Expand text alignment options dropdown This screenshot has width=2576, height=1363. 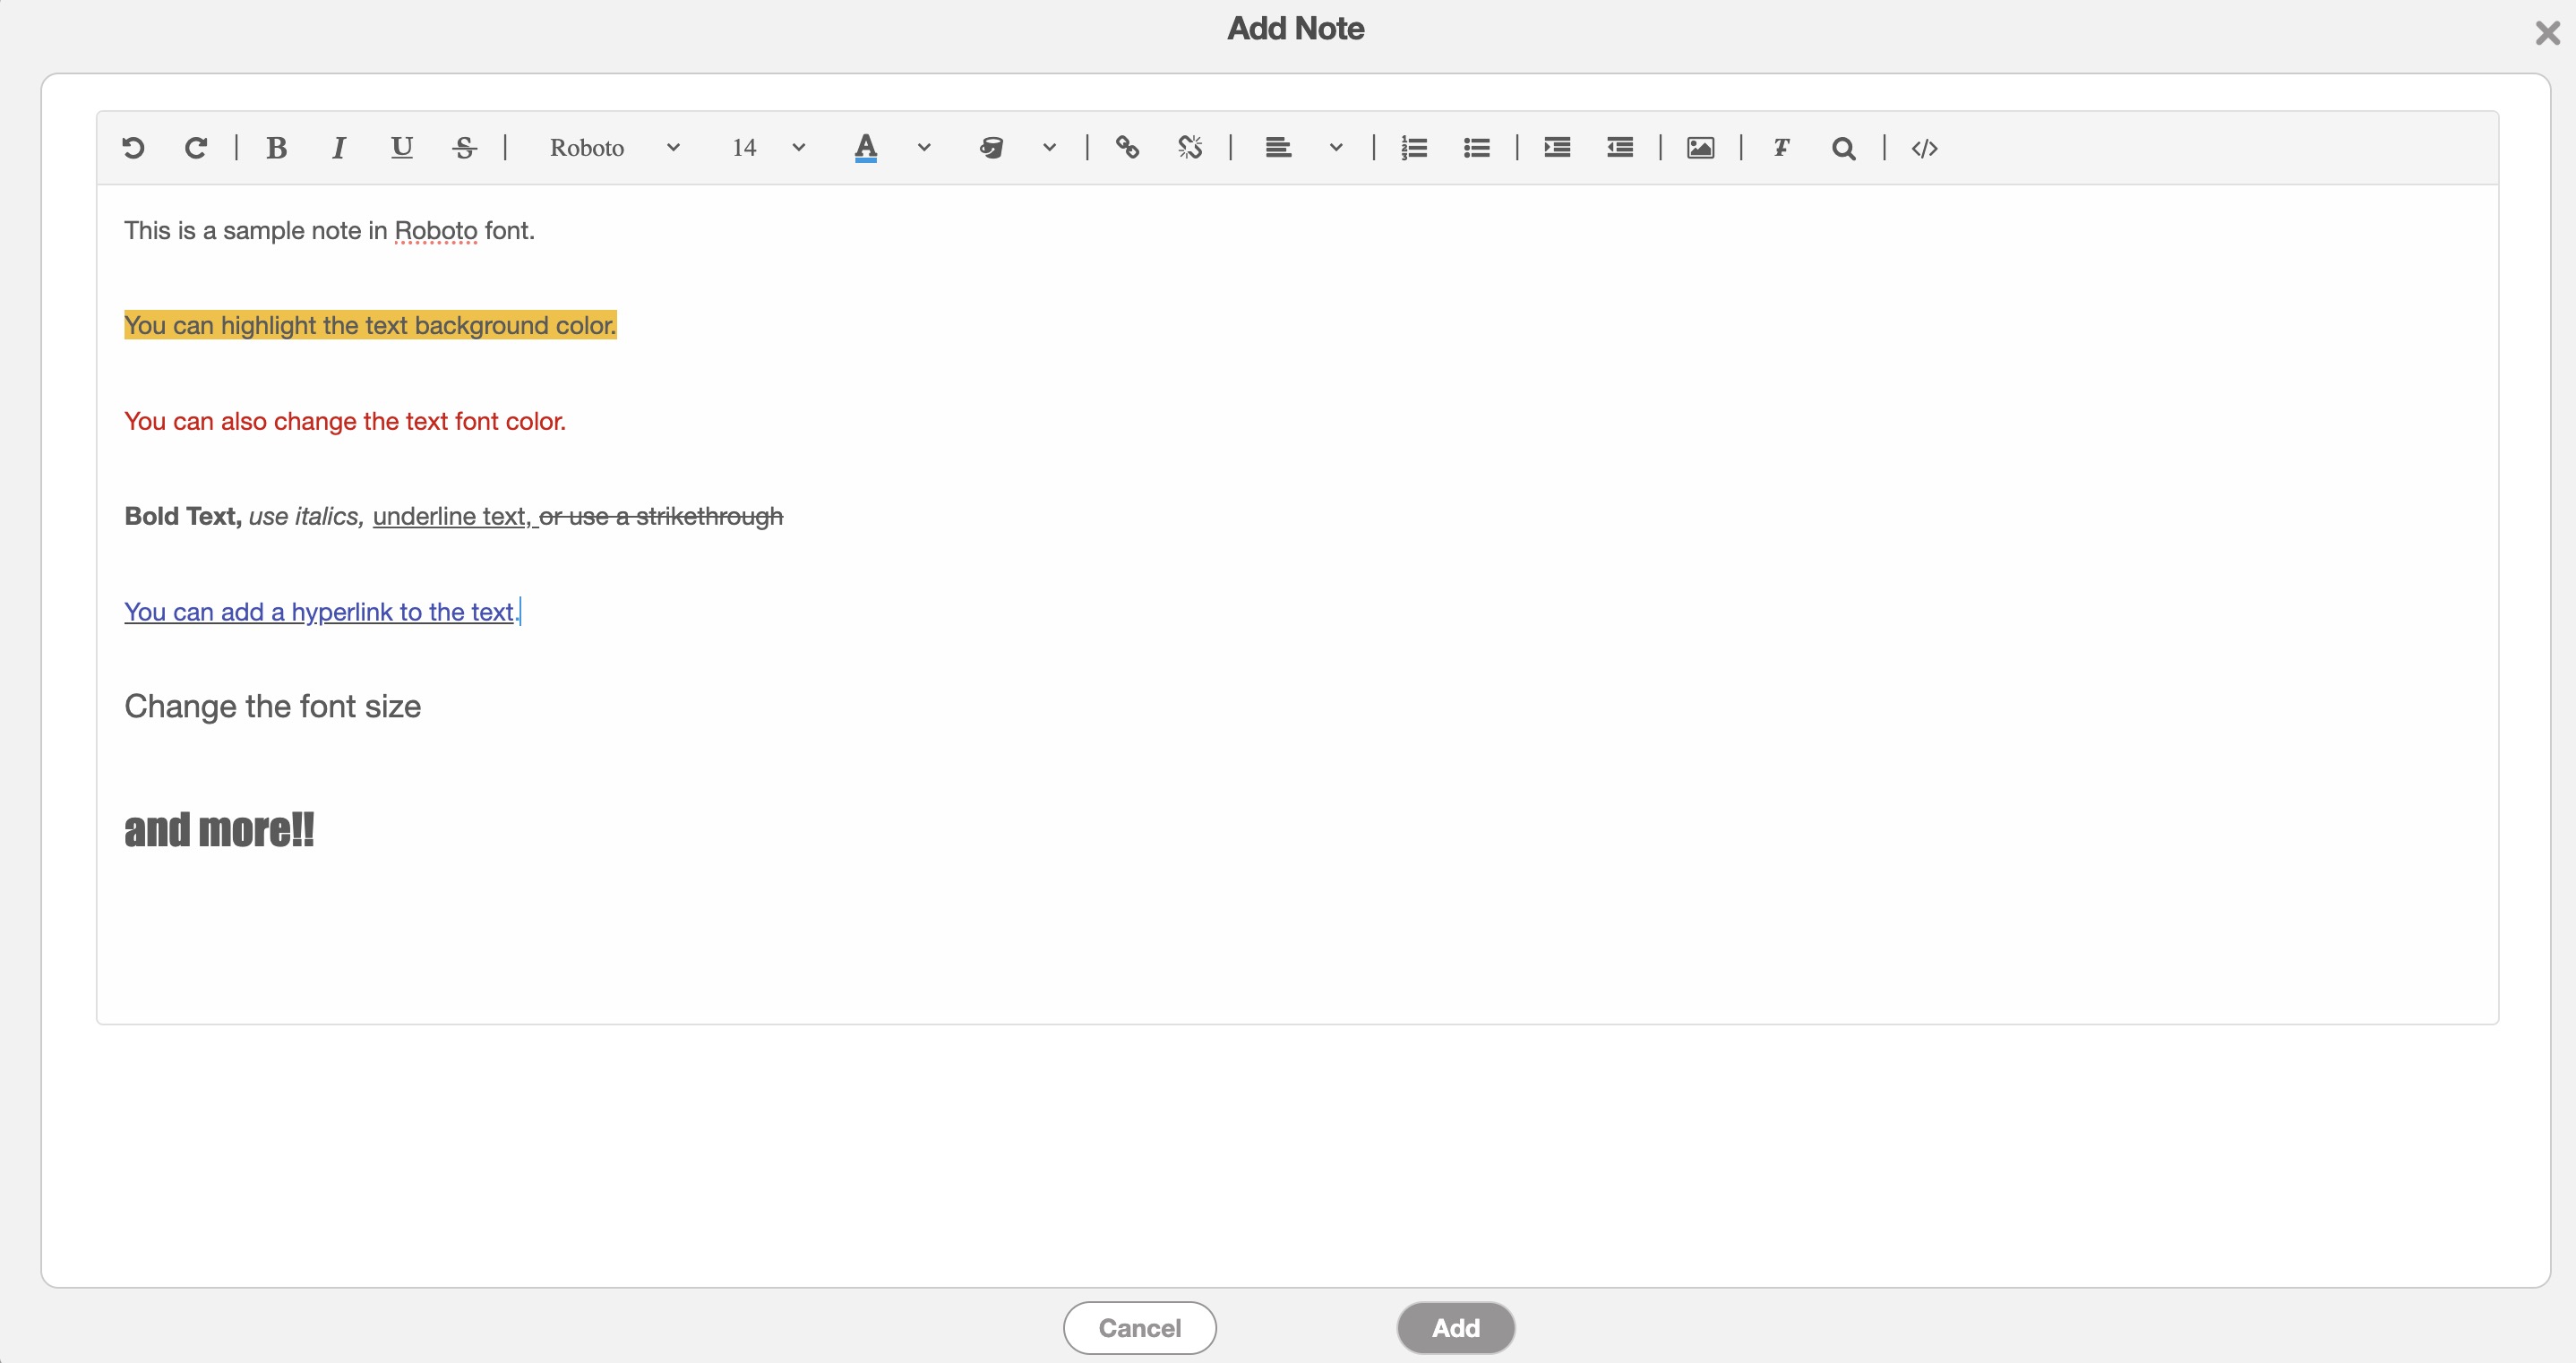1335,148
